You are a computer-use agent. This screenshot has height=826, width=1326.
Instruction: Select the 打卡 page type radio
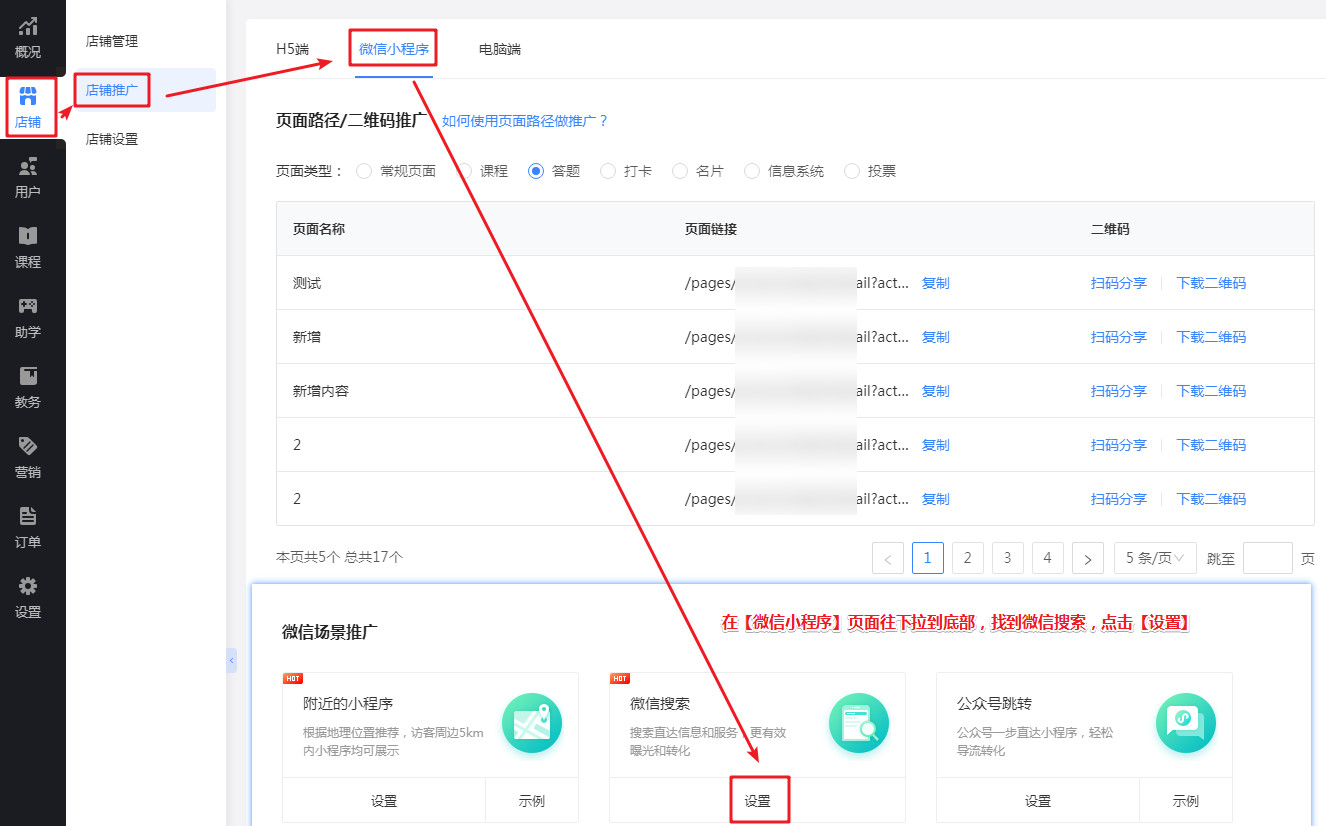[x=608, y=171]
